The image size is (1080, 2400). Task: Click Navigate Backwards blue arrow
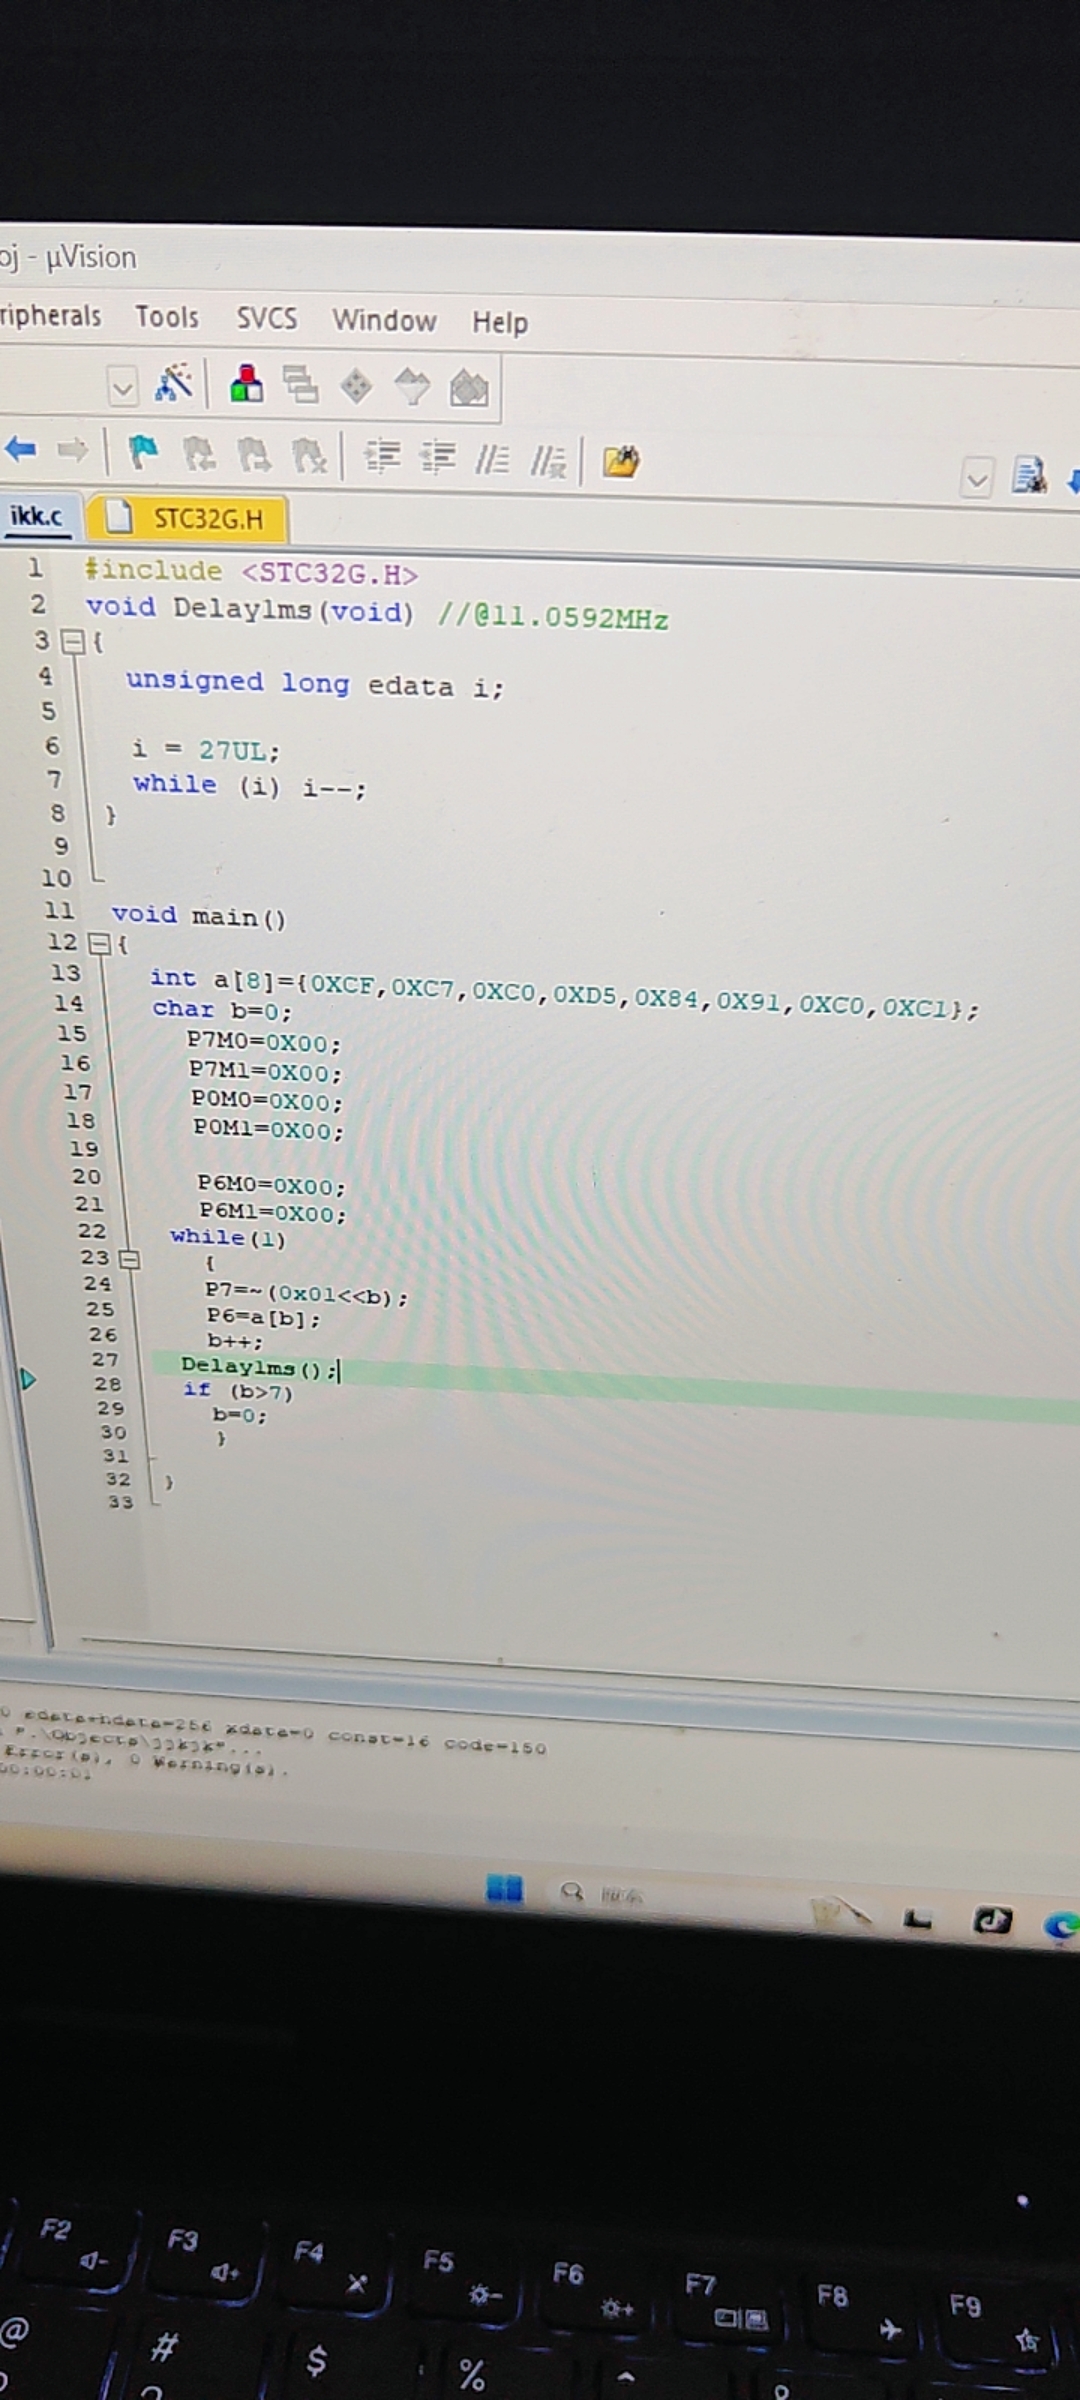coord(21,449)
